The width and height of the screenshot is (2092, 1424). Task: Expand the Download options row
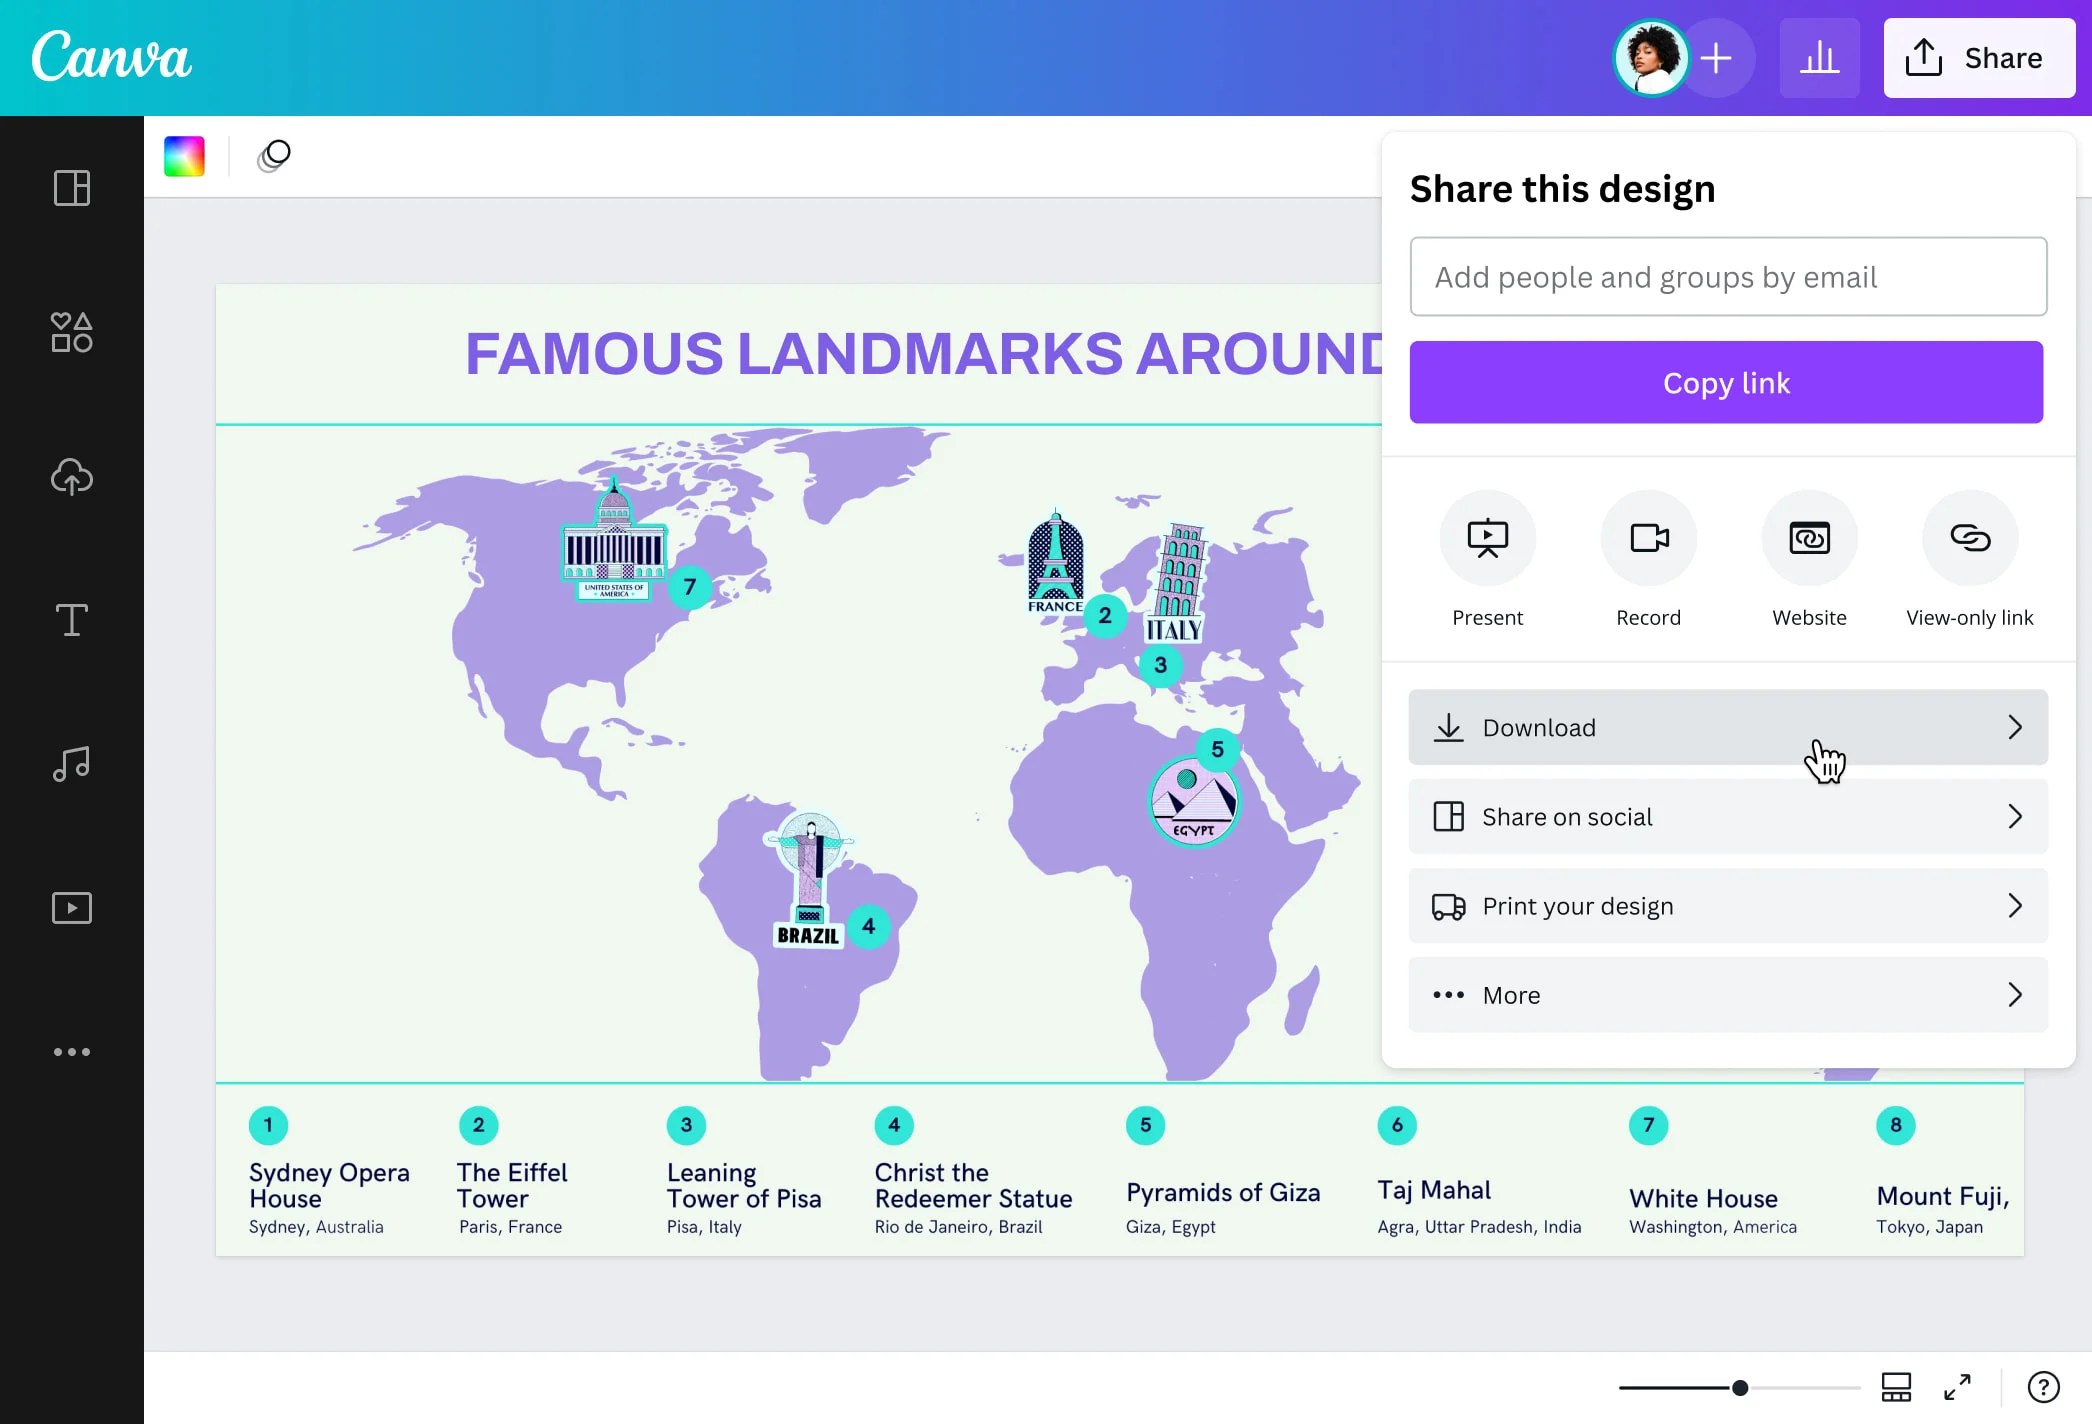click(x=1727, y=727)
